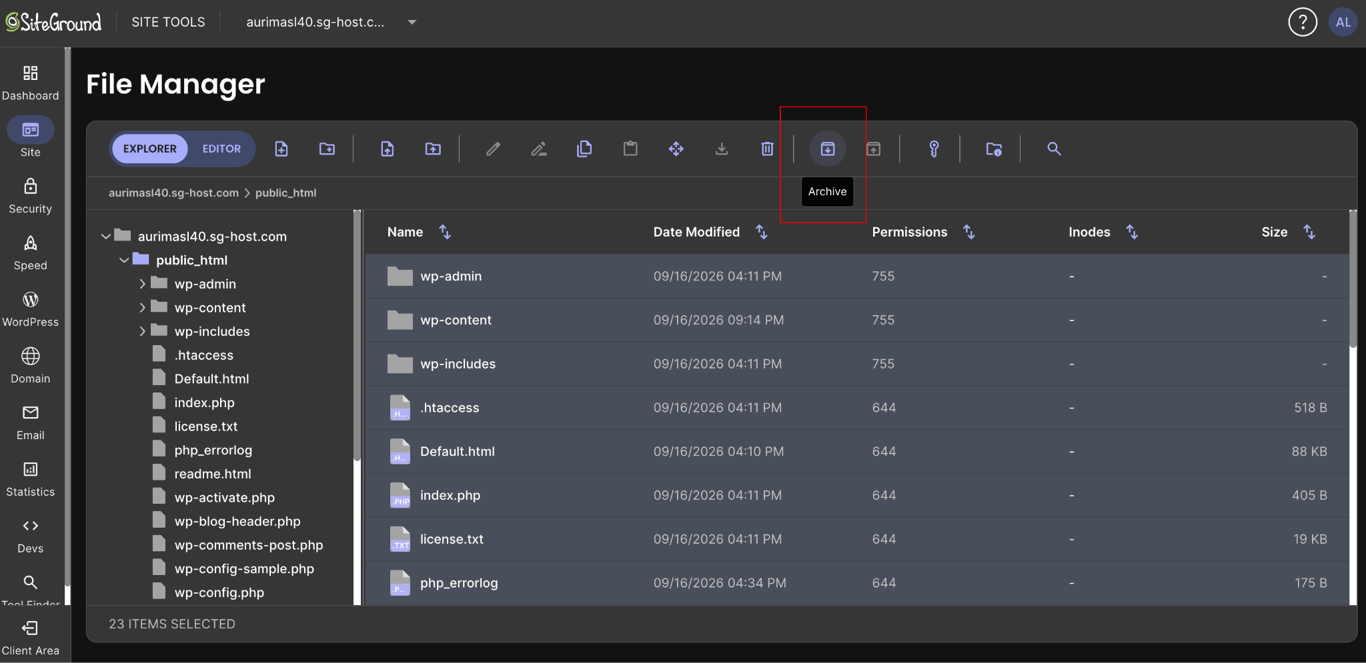Open the Help question mark icon
Viewport: 1366px width, 663px height.
click(1302, 22)
